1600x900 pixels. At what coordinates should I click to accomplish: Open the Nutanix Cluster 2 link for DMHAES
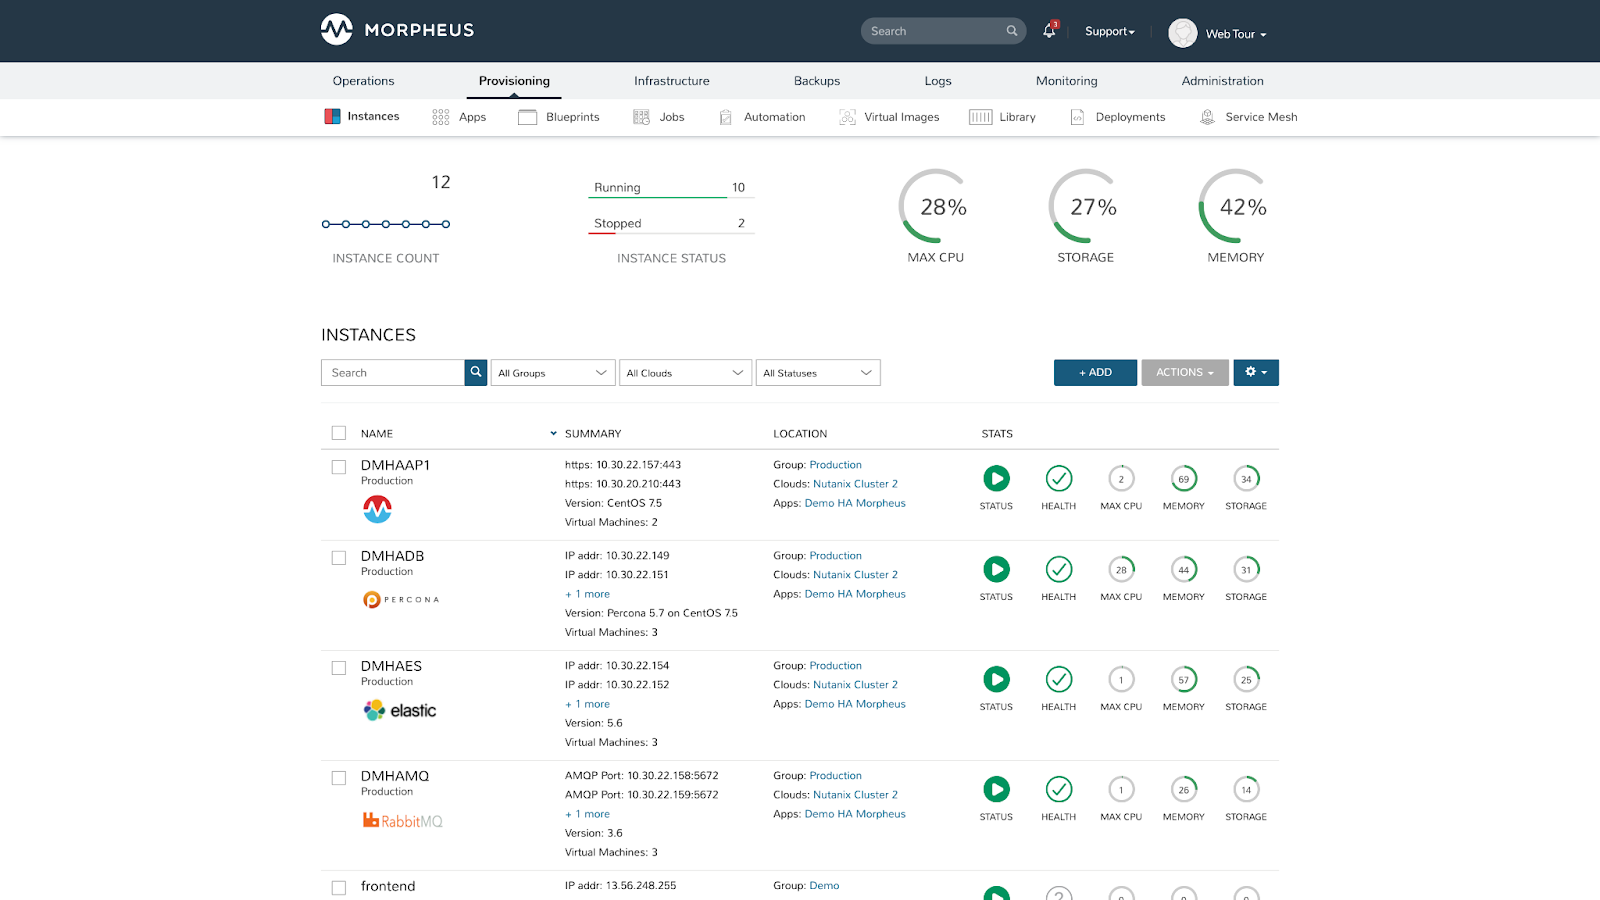855,684
